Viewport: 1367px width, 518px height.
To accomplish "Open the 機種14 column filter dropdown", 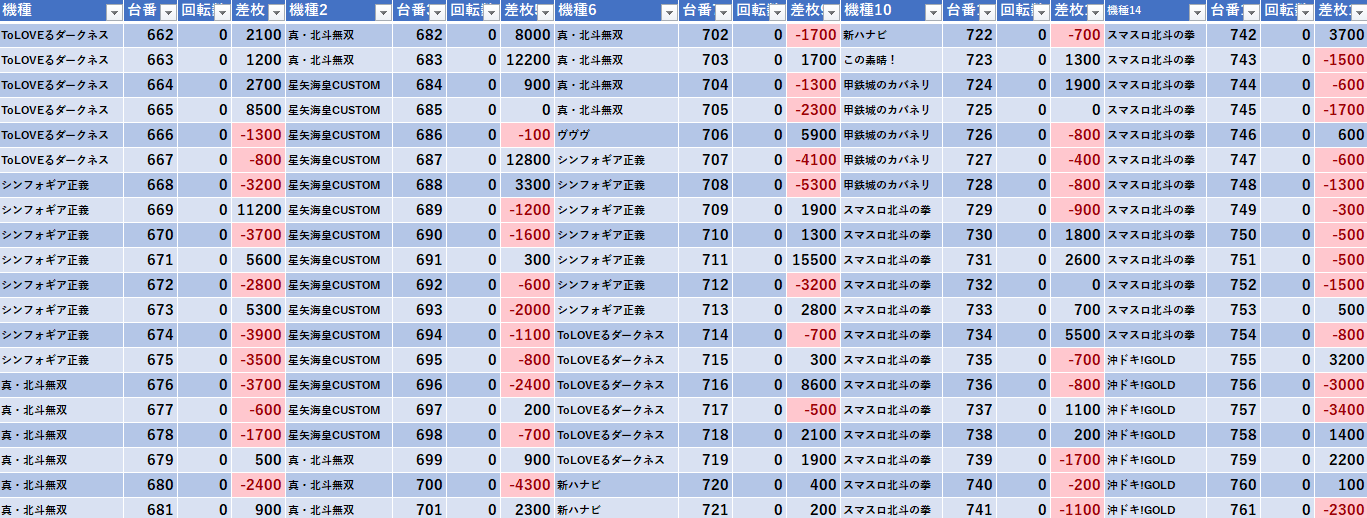I will click(x=1196, y=12).
